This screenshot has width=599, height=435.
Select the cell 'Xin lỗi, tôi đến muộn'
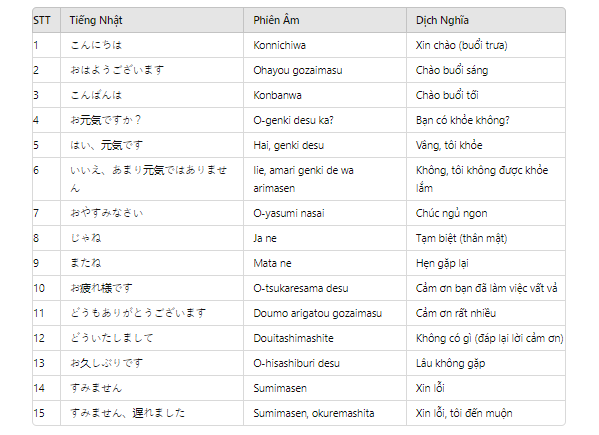[x=486, y=413]
